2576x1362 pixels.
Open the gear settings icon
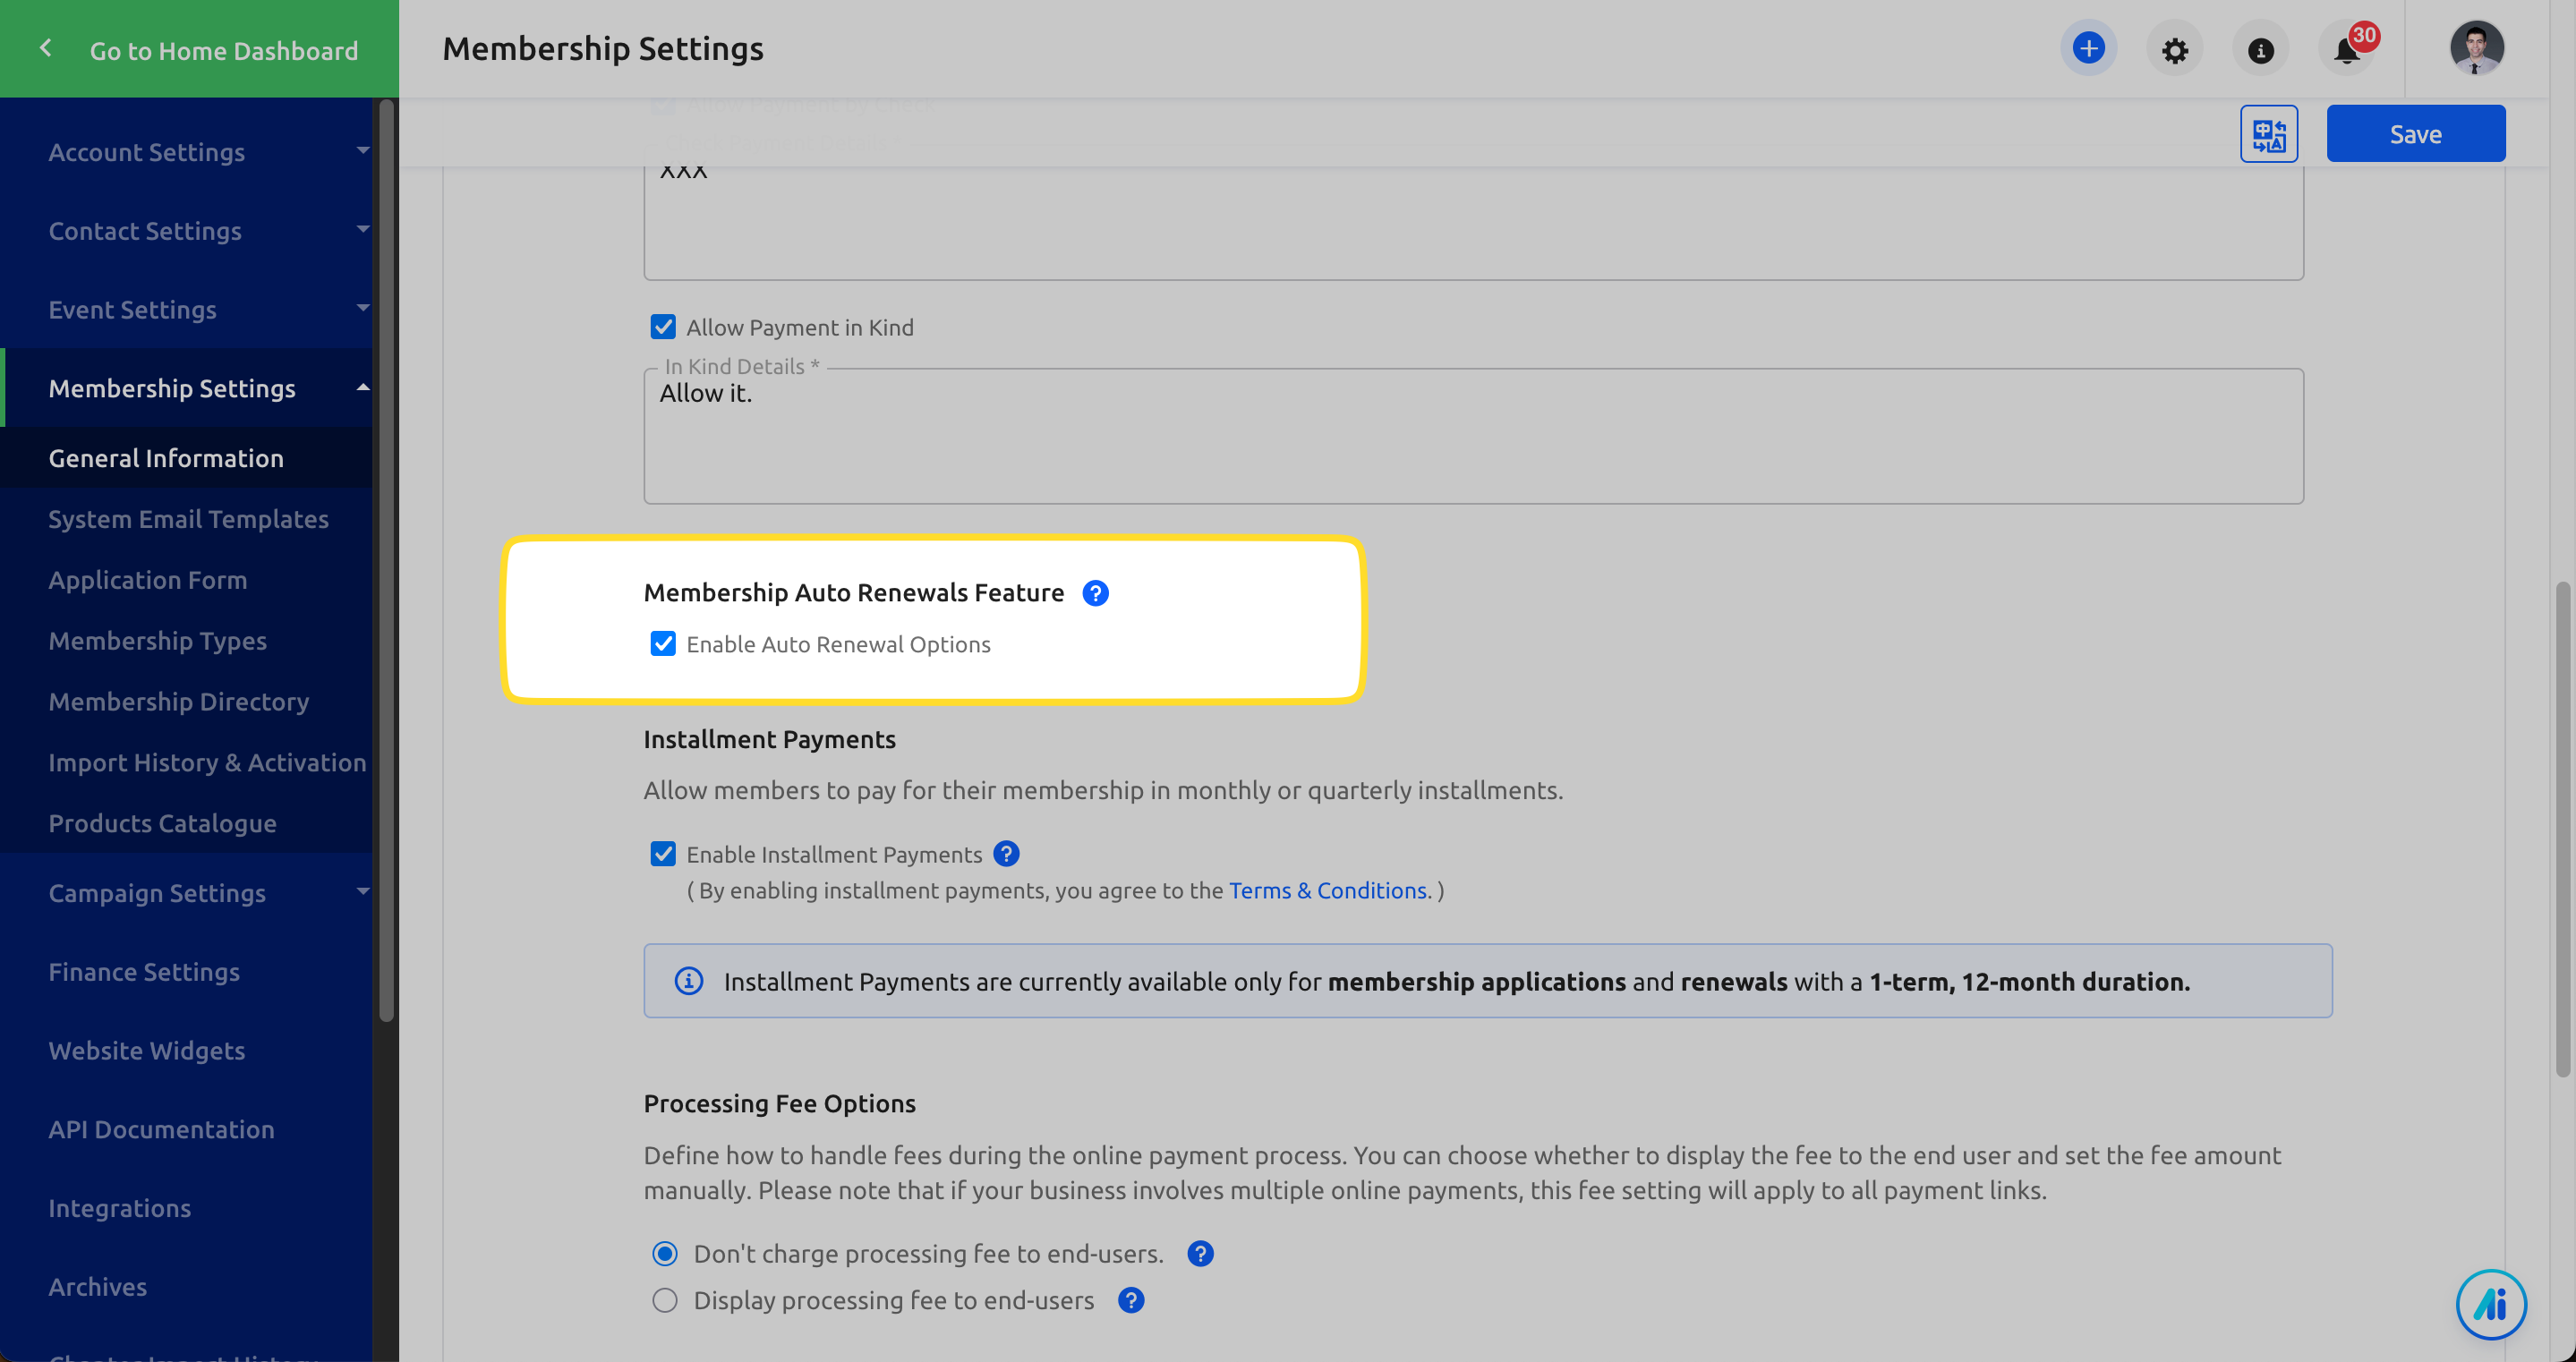pos(2174,49)
